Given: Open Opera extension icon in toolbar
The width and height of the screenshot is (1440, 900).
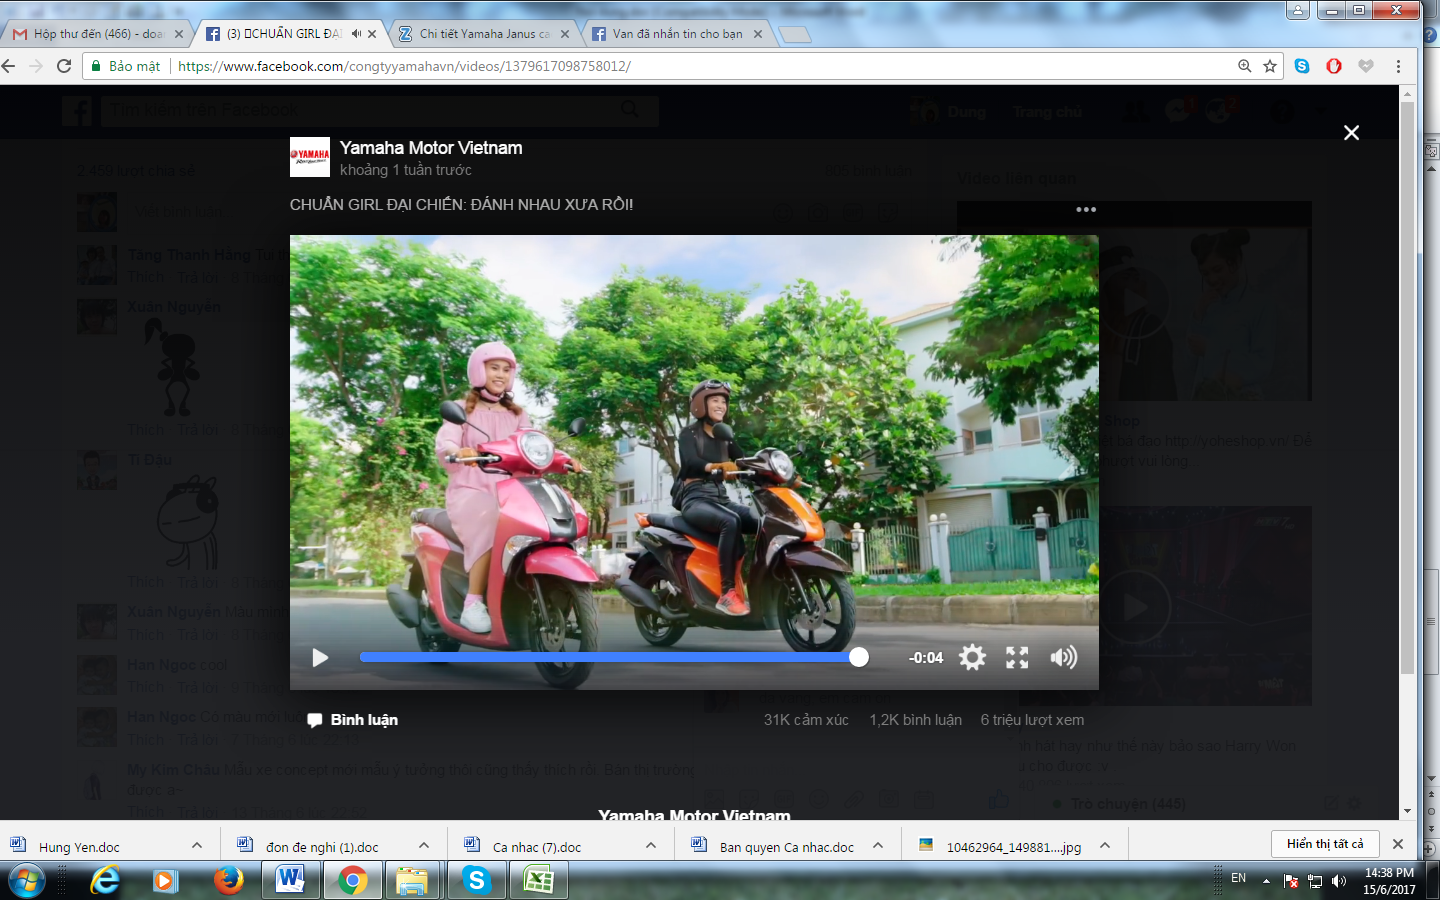Looking at the screenshot, I should pos(1334,66).
